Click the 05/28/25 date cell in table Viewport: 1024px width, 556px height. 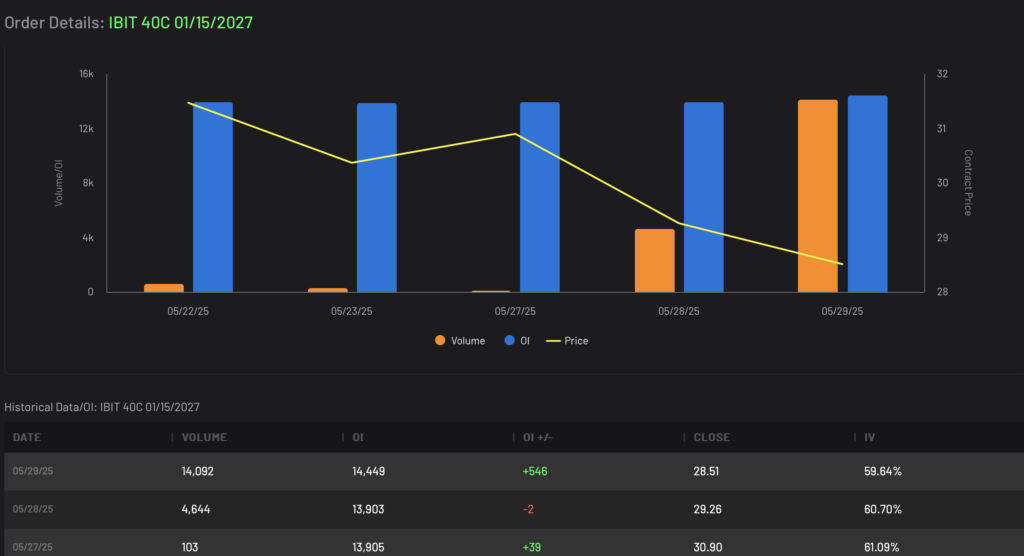click(33, 509)
